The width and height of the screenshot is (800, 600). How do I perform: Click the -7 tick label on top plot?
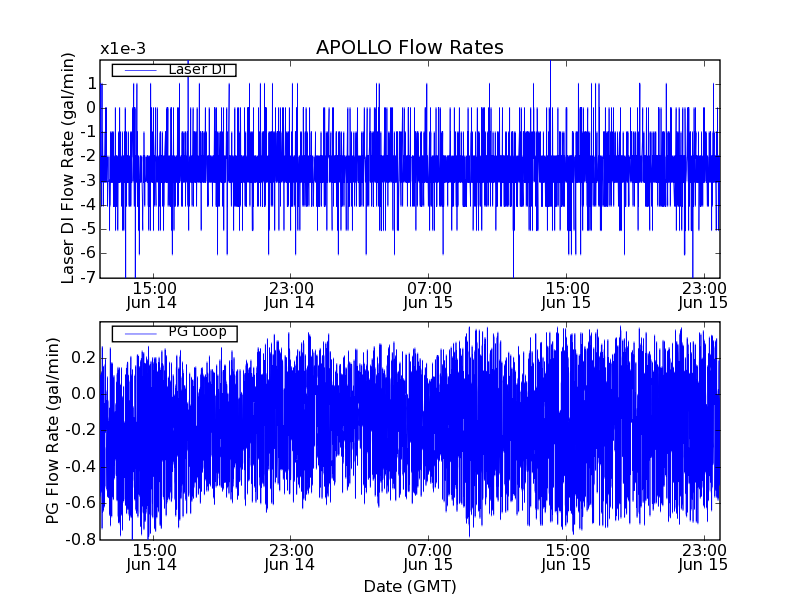pos(88,278)
